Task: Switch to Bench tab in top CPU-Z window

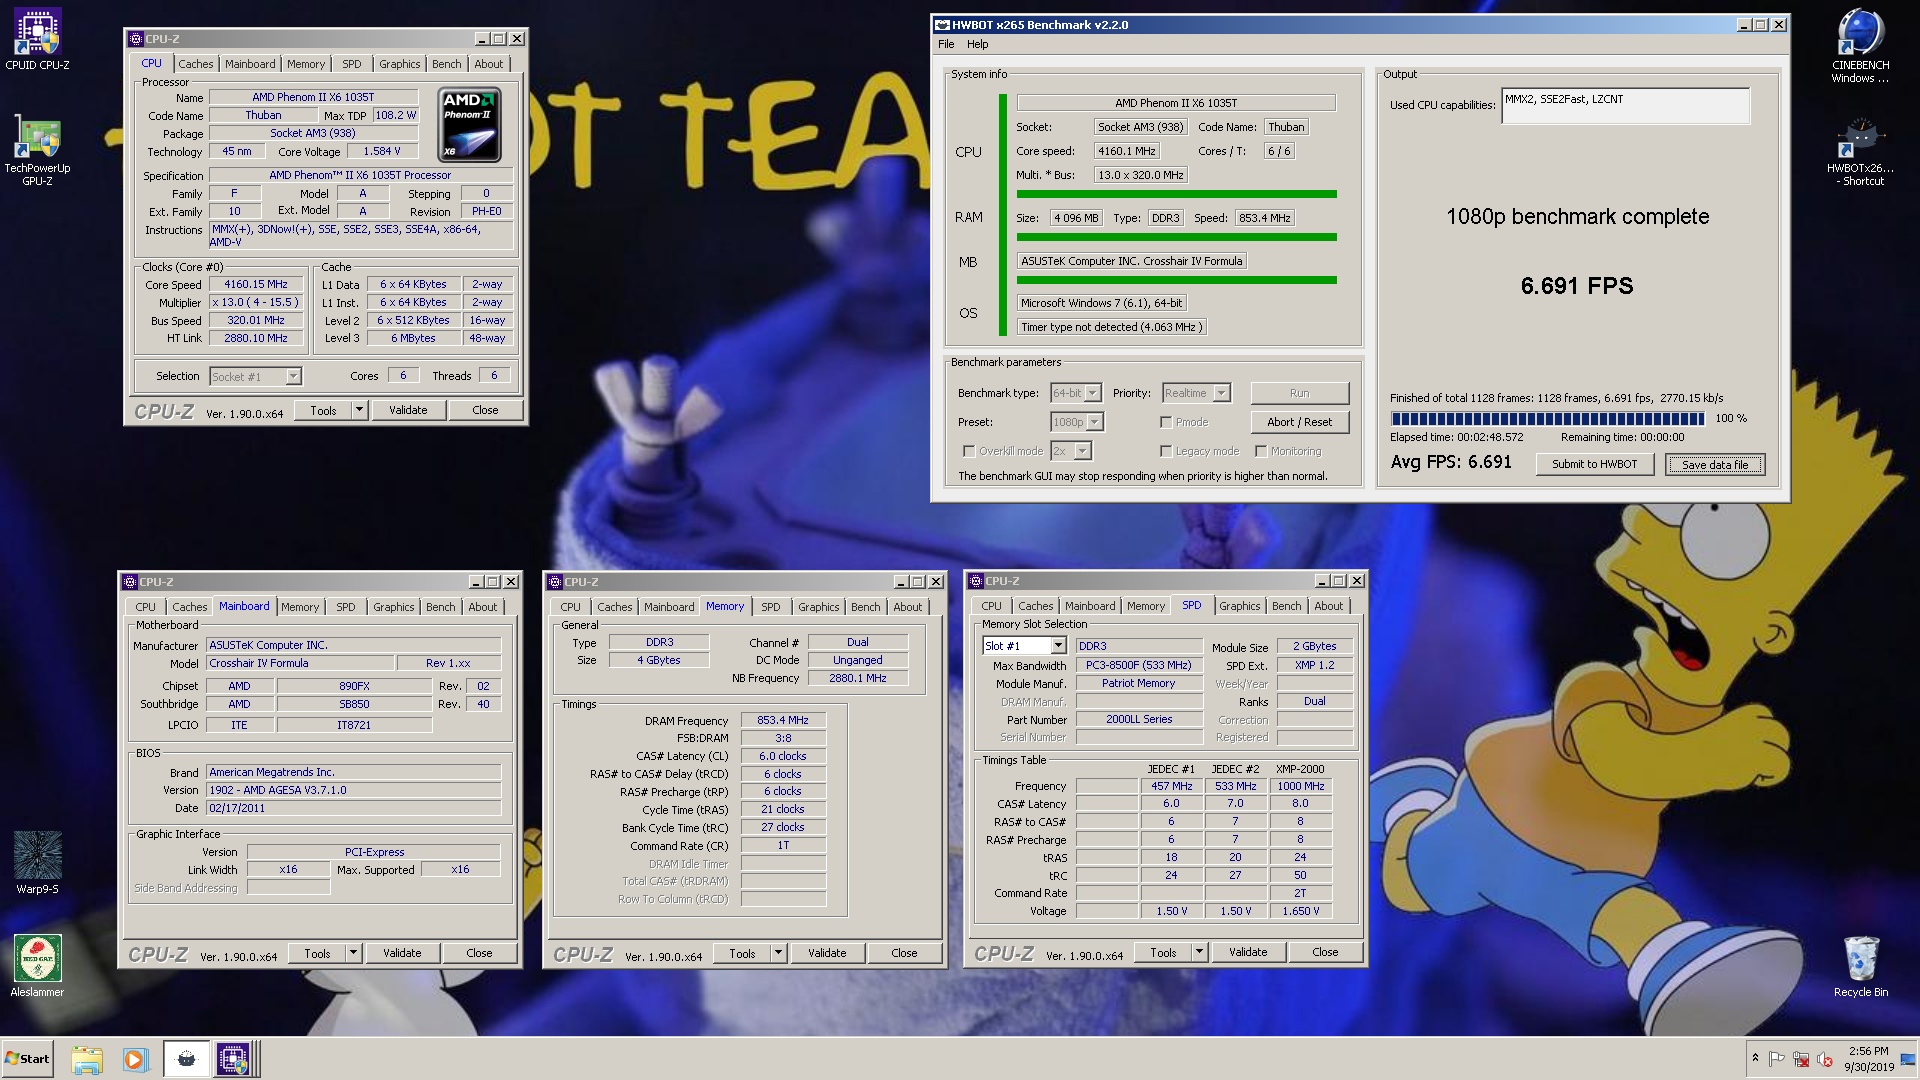Action: (x=447, y=64)
